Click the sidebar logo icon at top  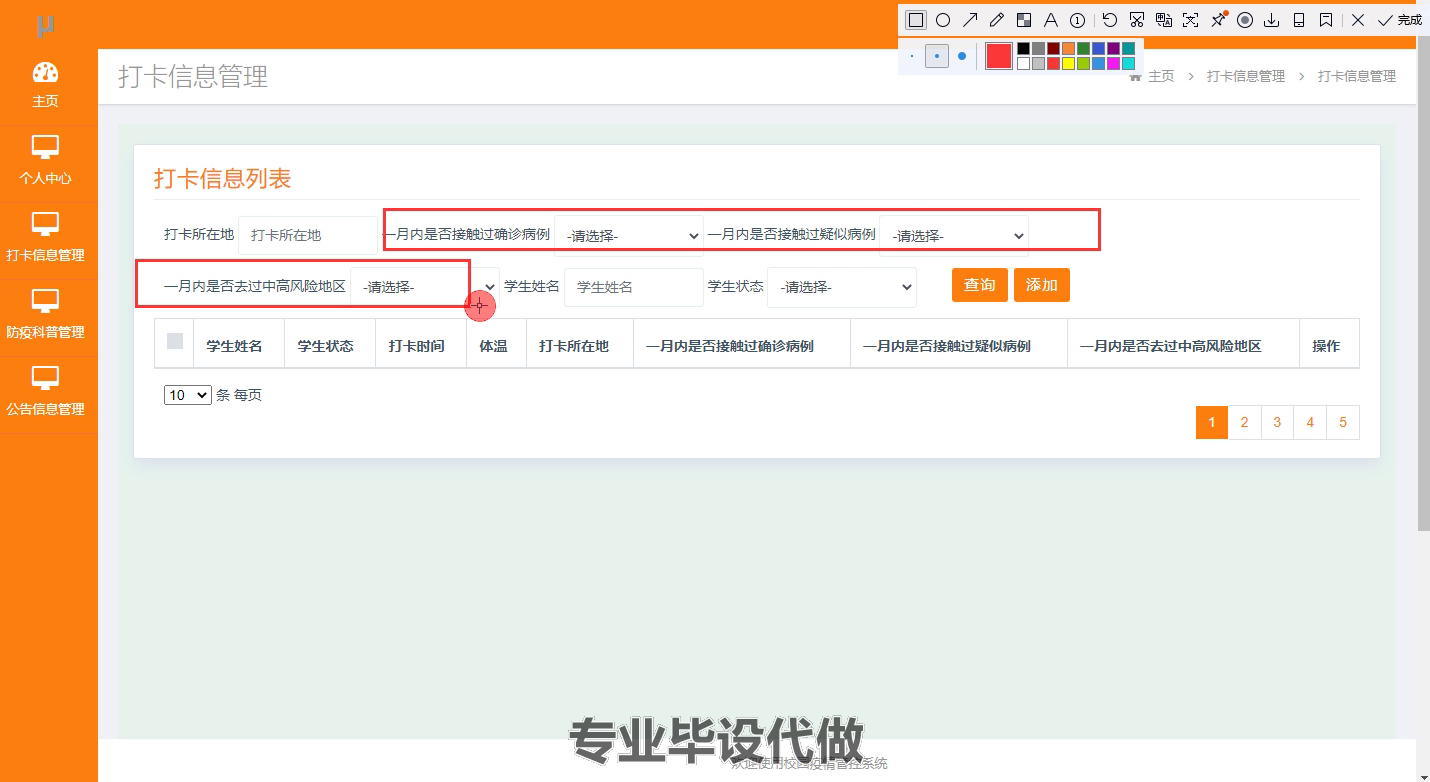45,25
